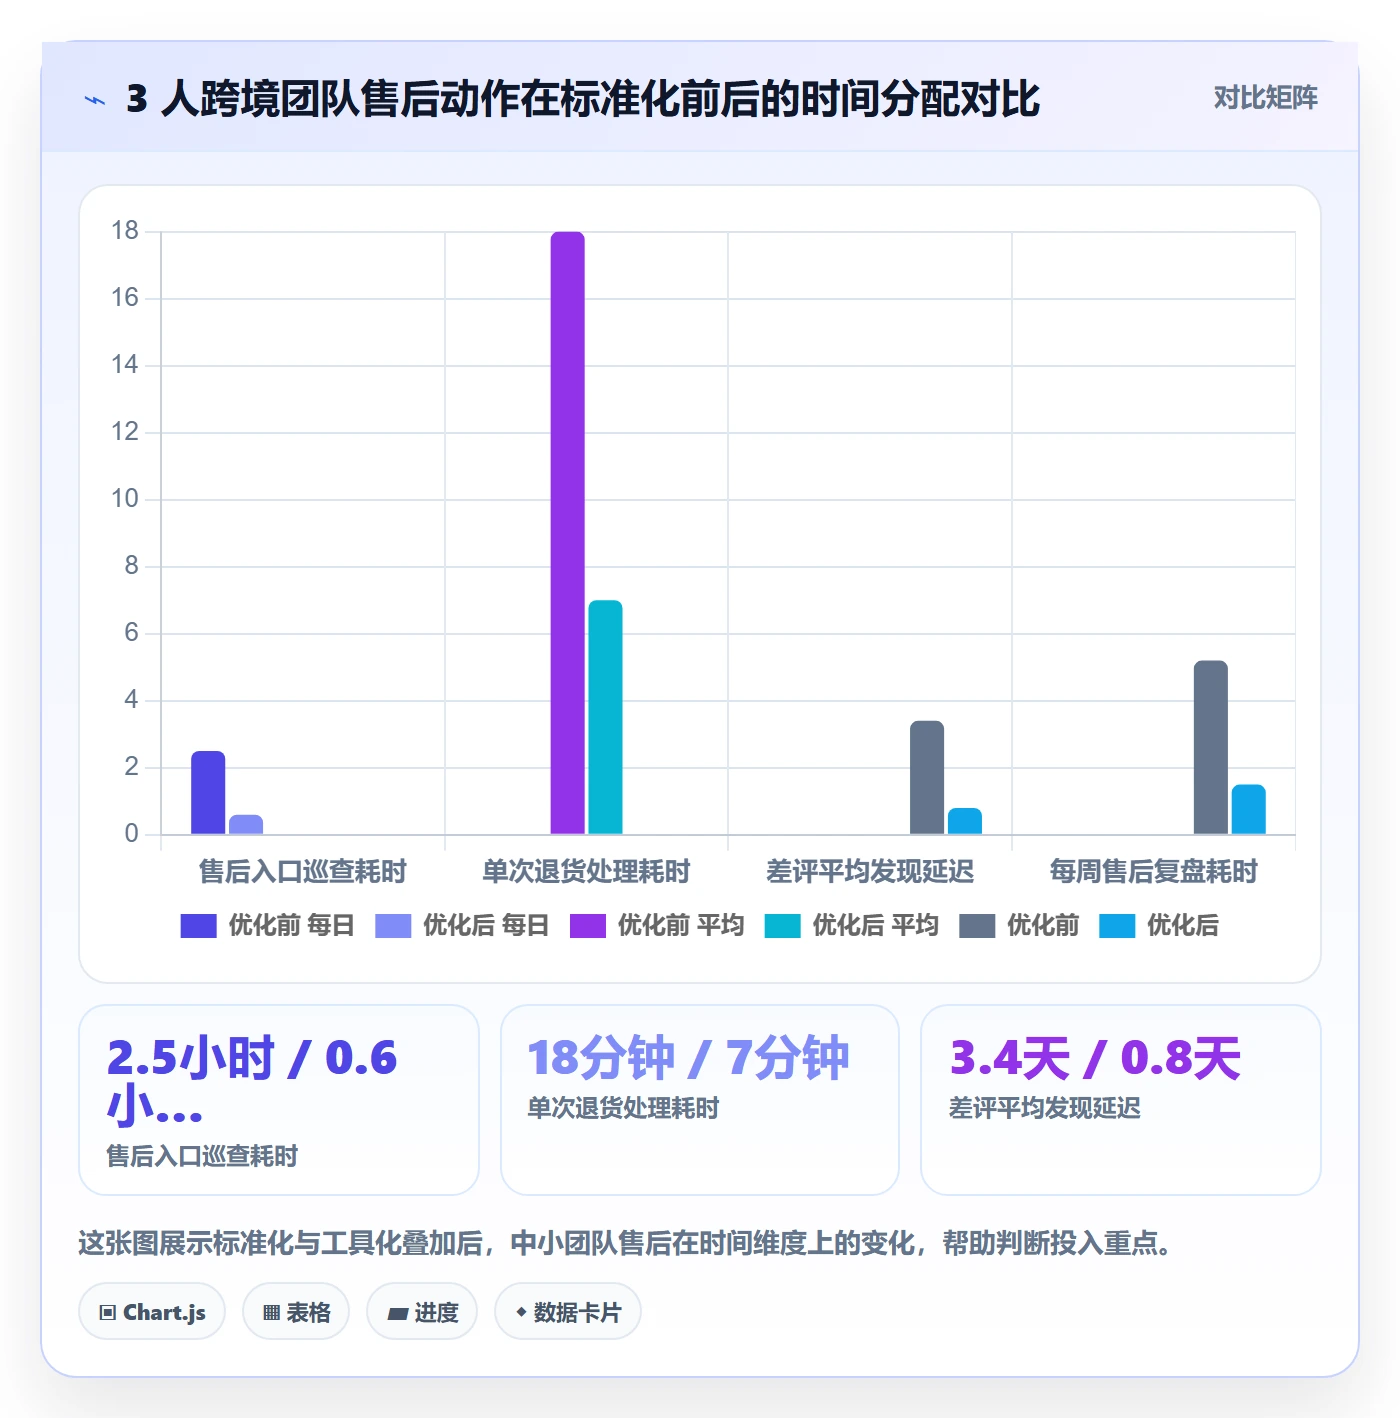Screen dimensions: 1400x1418
Task: Click the 对比矩阵 label in header
Action: pos(1265,98)
